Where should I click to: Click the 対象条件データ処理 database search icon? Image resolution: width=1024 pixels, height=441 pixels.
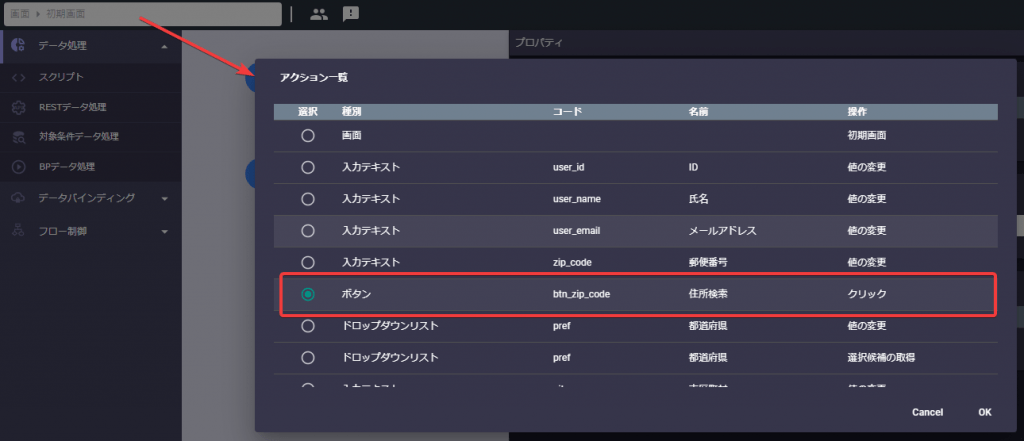[19, 137]
